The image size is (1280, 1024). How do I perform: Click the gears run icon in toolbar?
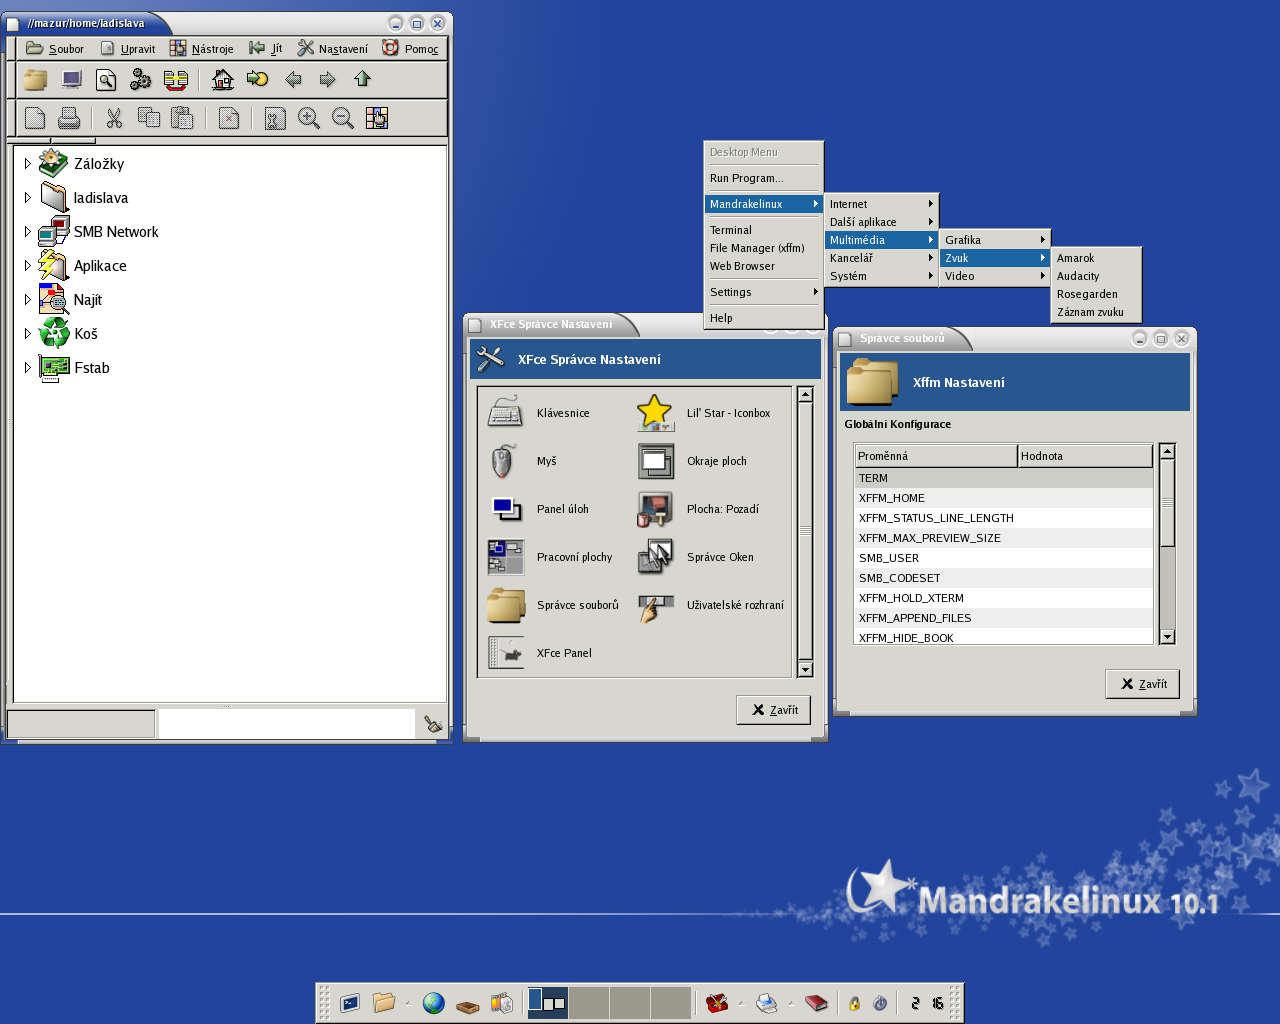[x=141, y=80]
